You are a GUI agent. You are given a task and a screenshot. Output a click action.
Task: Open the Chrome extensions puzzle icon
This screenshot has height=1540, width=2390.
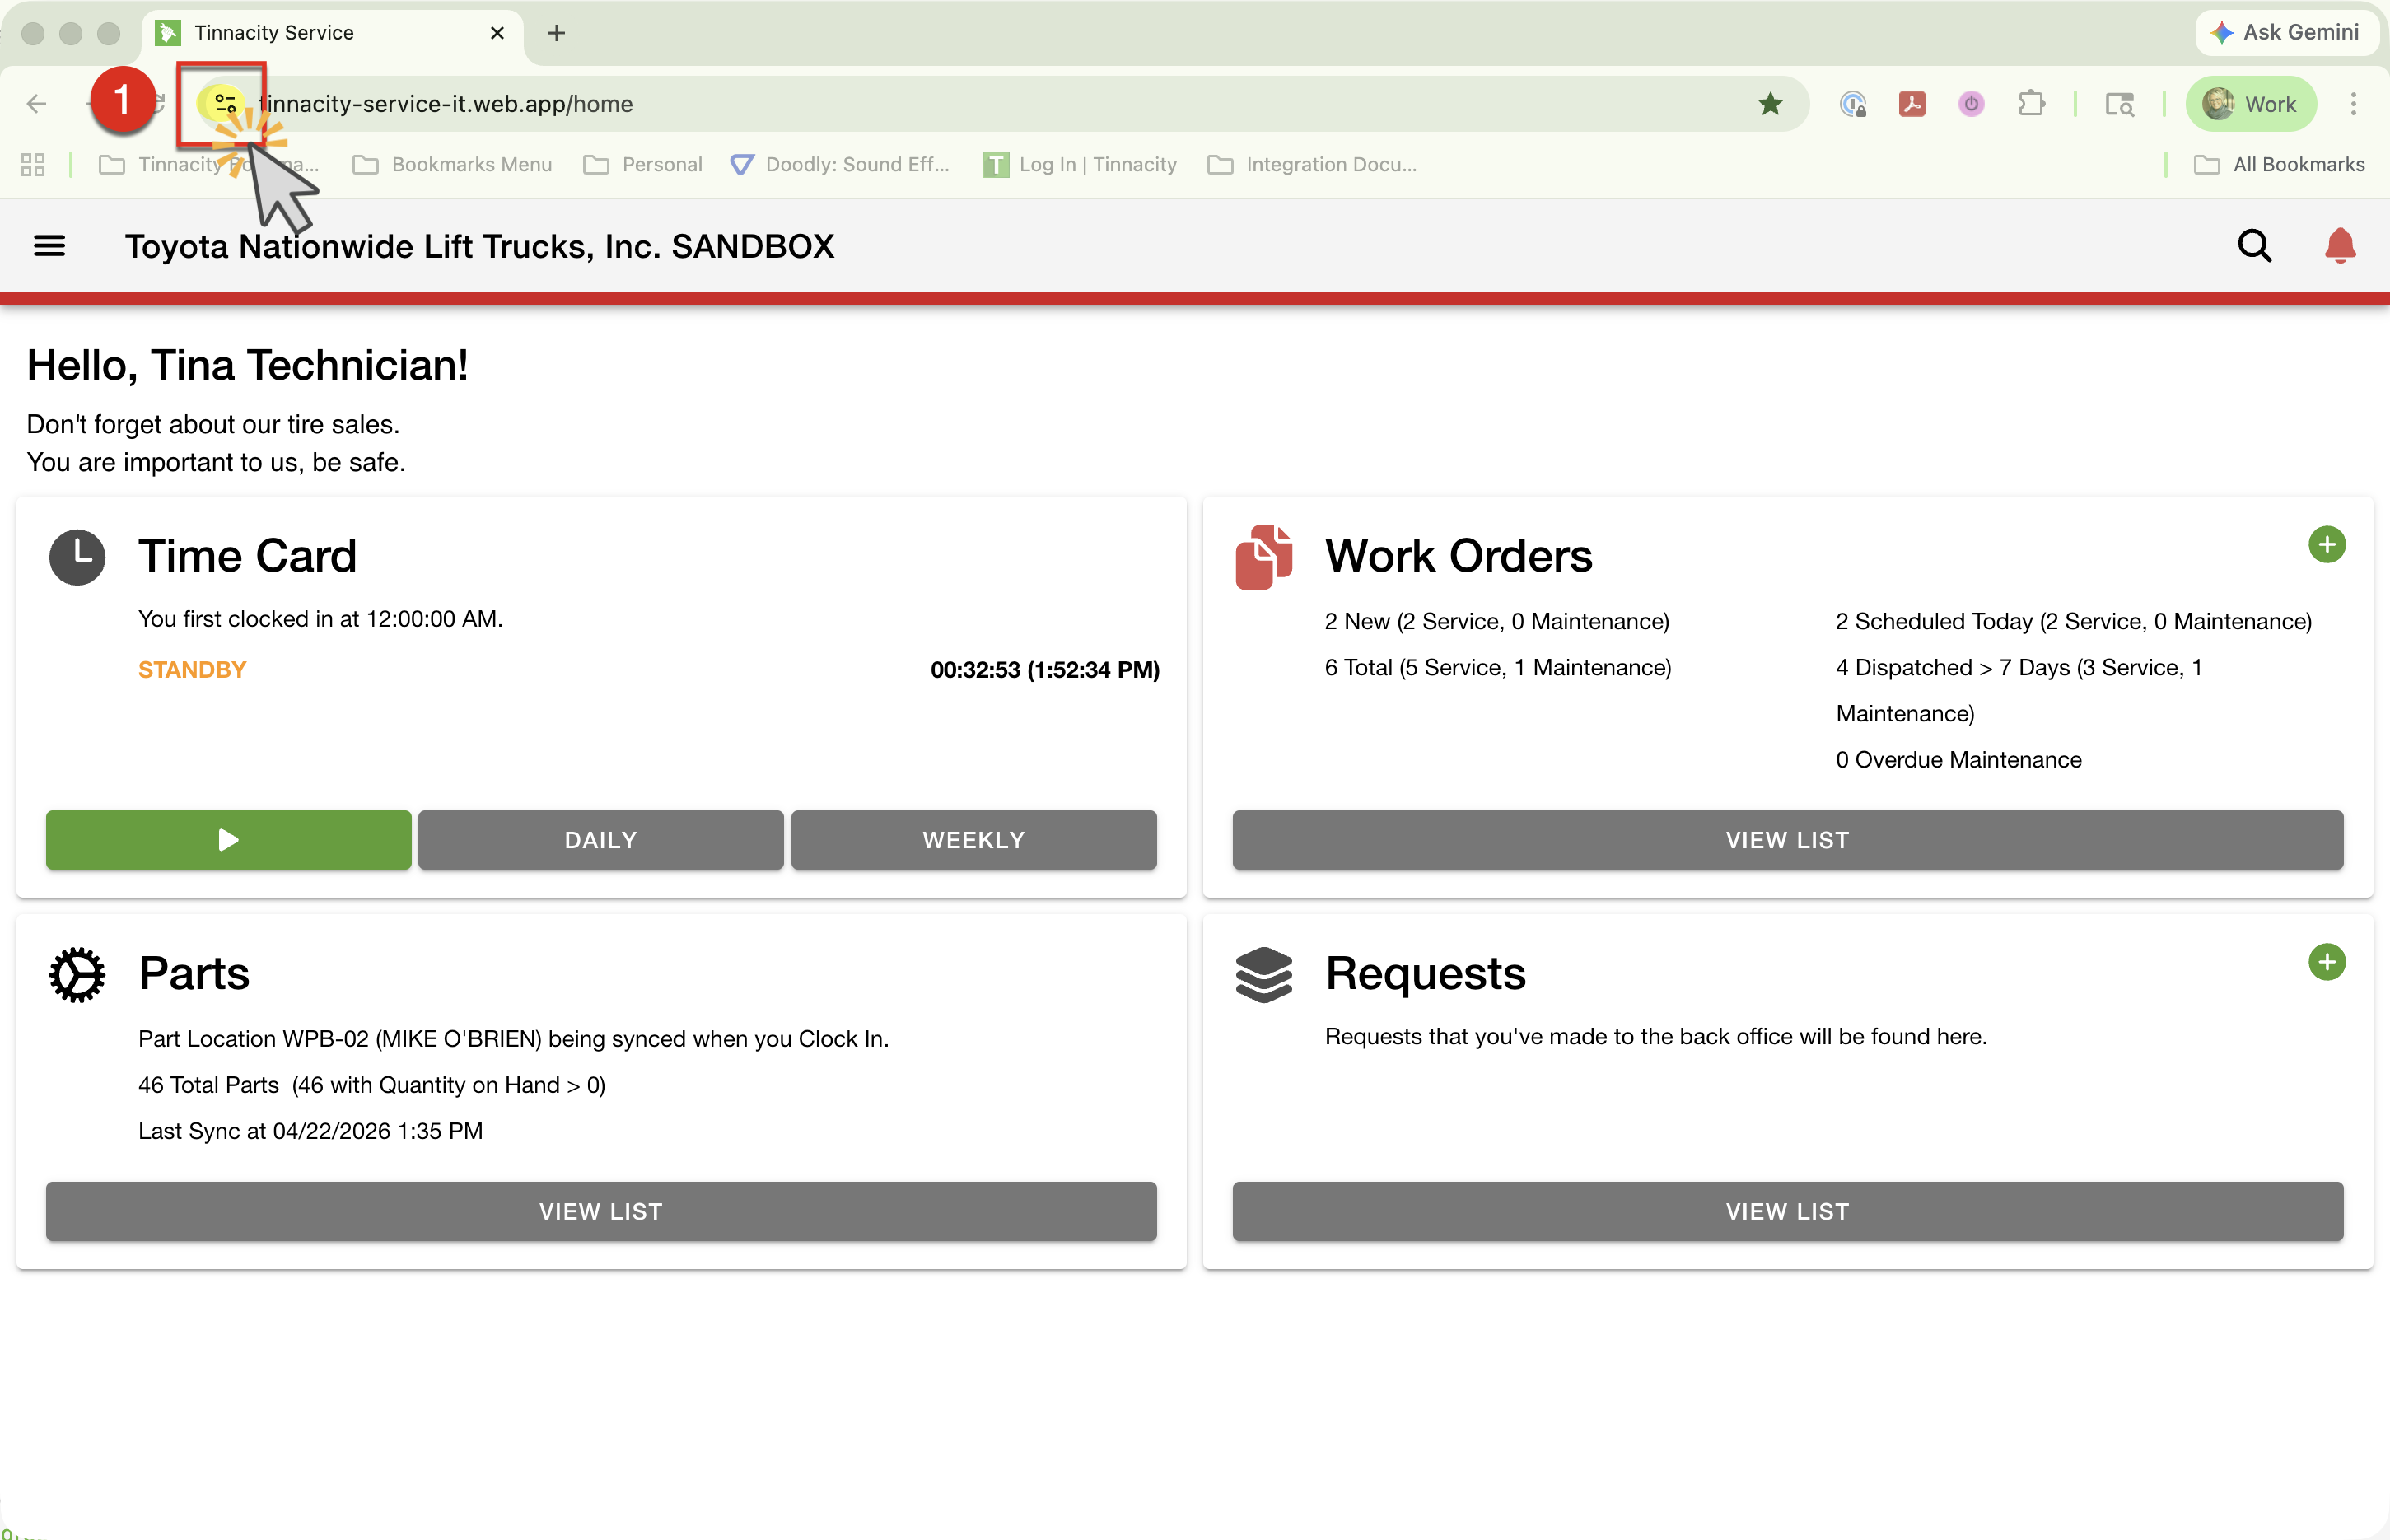[x=2031, y=104]
